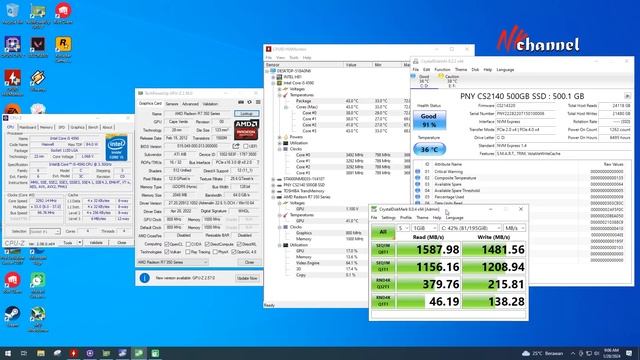This screenshot has width=640, height=360.
Task: Open the Memory tab in CPU-Z
Action: pos(46,127)
